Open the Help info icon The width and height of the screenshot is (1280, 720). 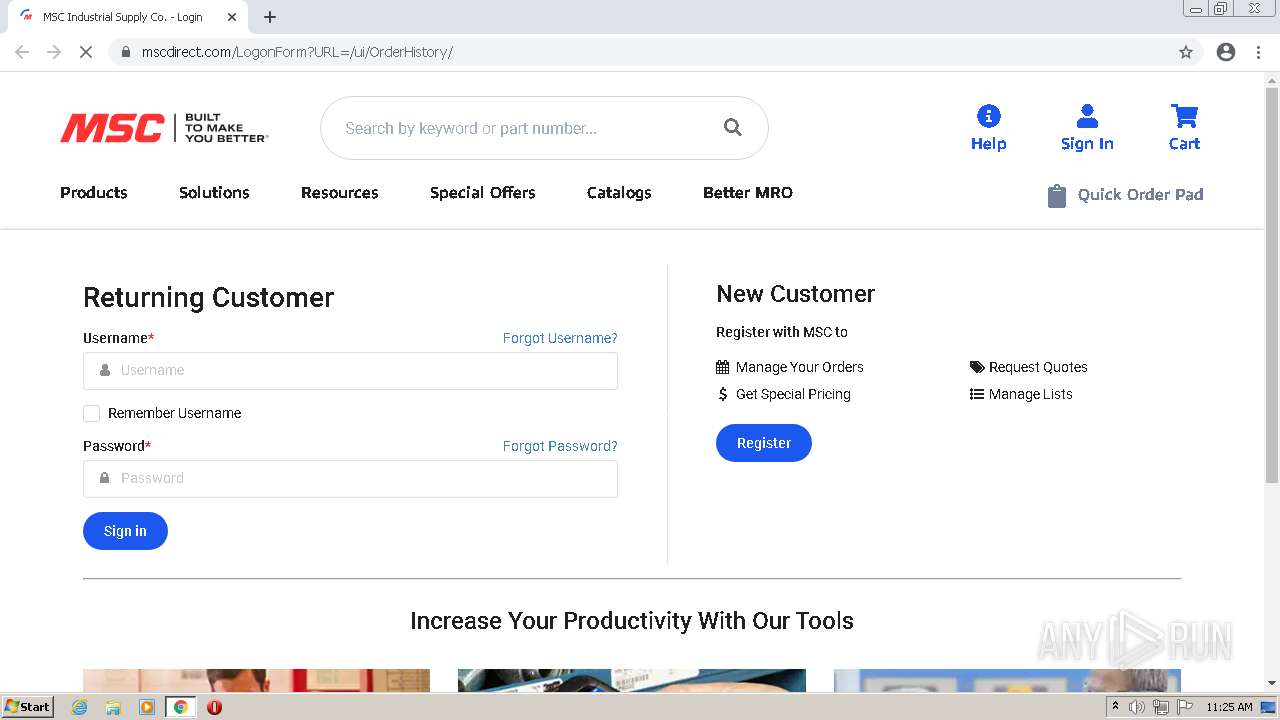coord(988,117)
